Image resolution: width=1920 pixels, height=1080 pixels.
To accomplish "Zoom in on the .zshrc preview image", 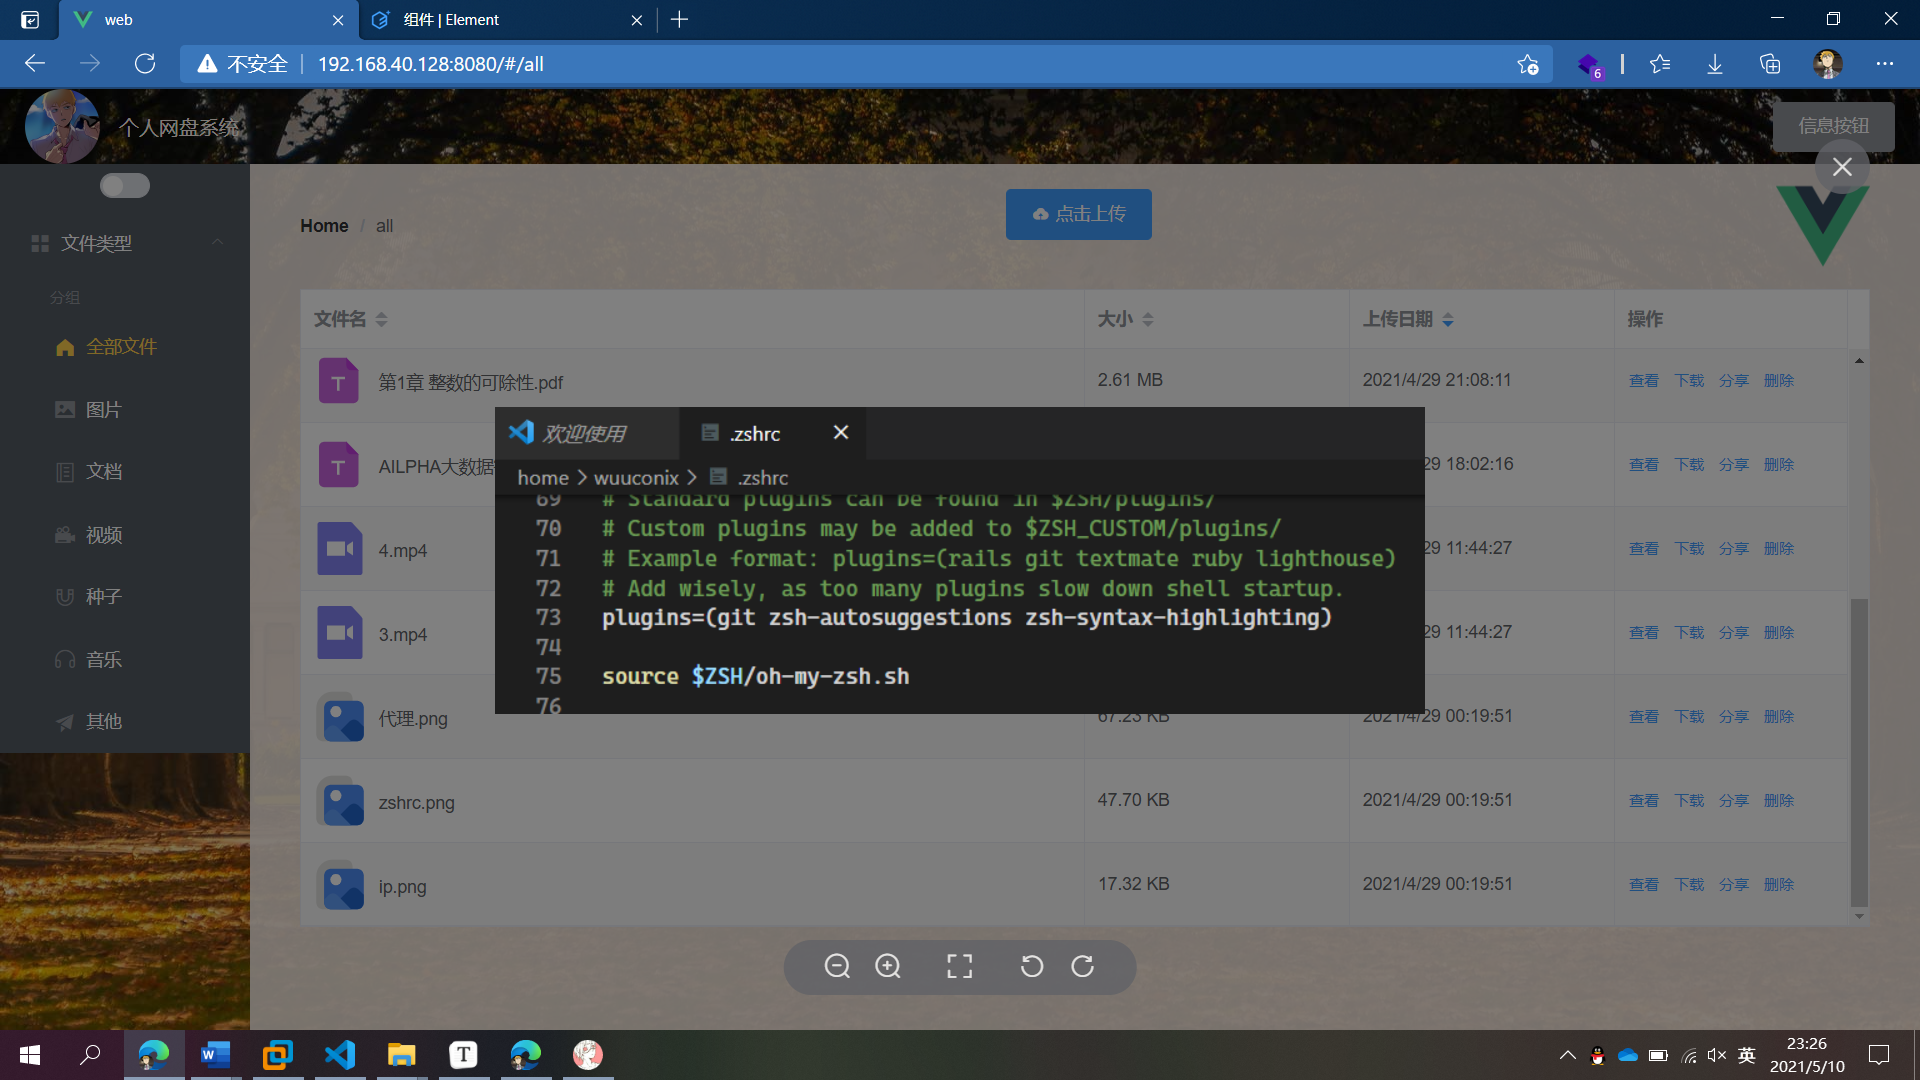I will pyautogui.click(x=888, y=967).
